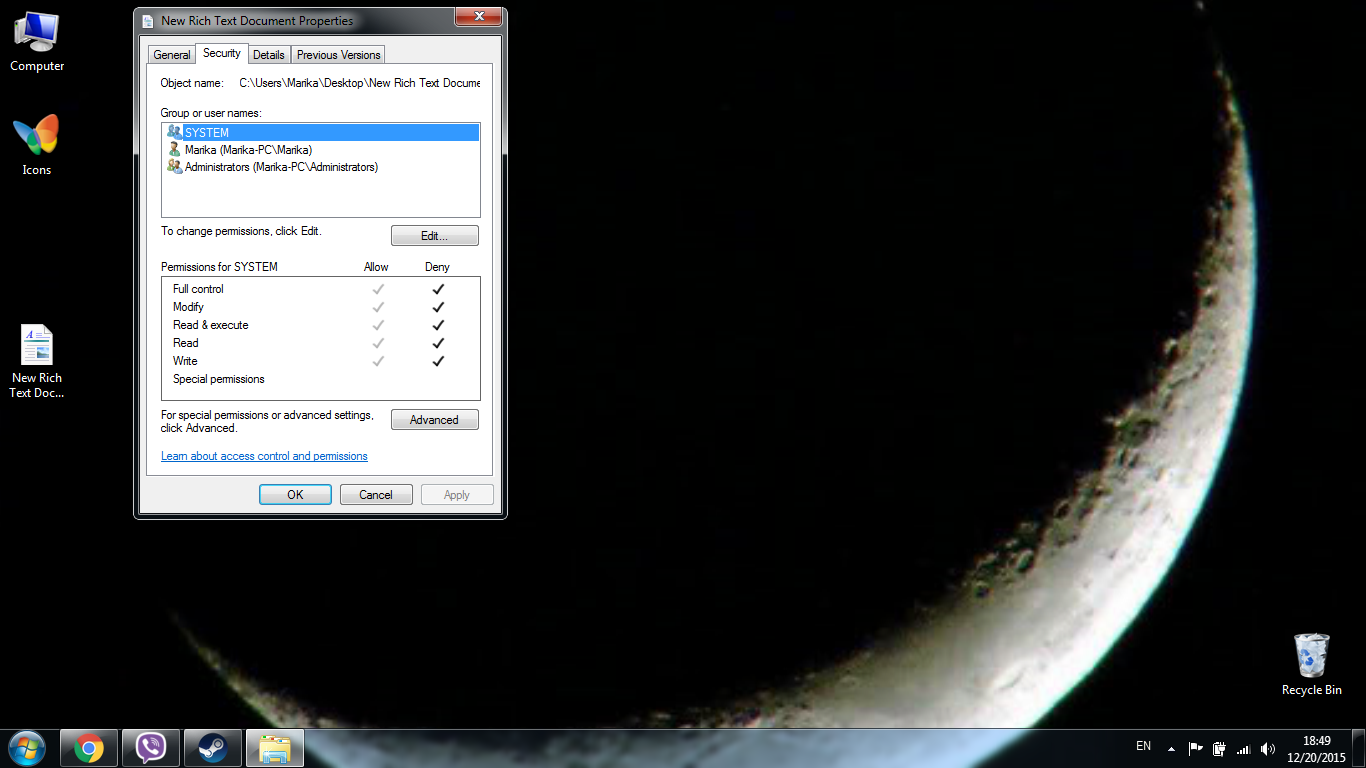
Task: Open Steam from the taskbar
Action: pyautogui.click(x=212, y=748)
